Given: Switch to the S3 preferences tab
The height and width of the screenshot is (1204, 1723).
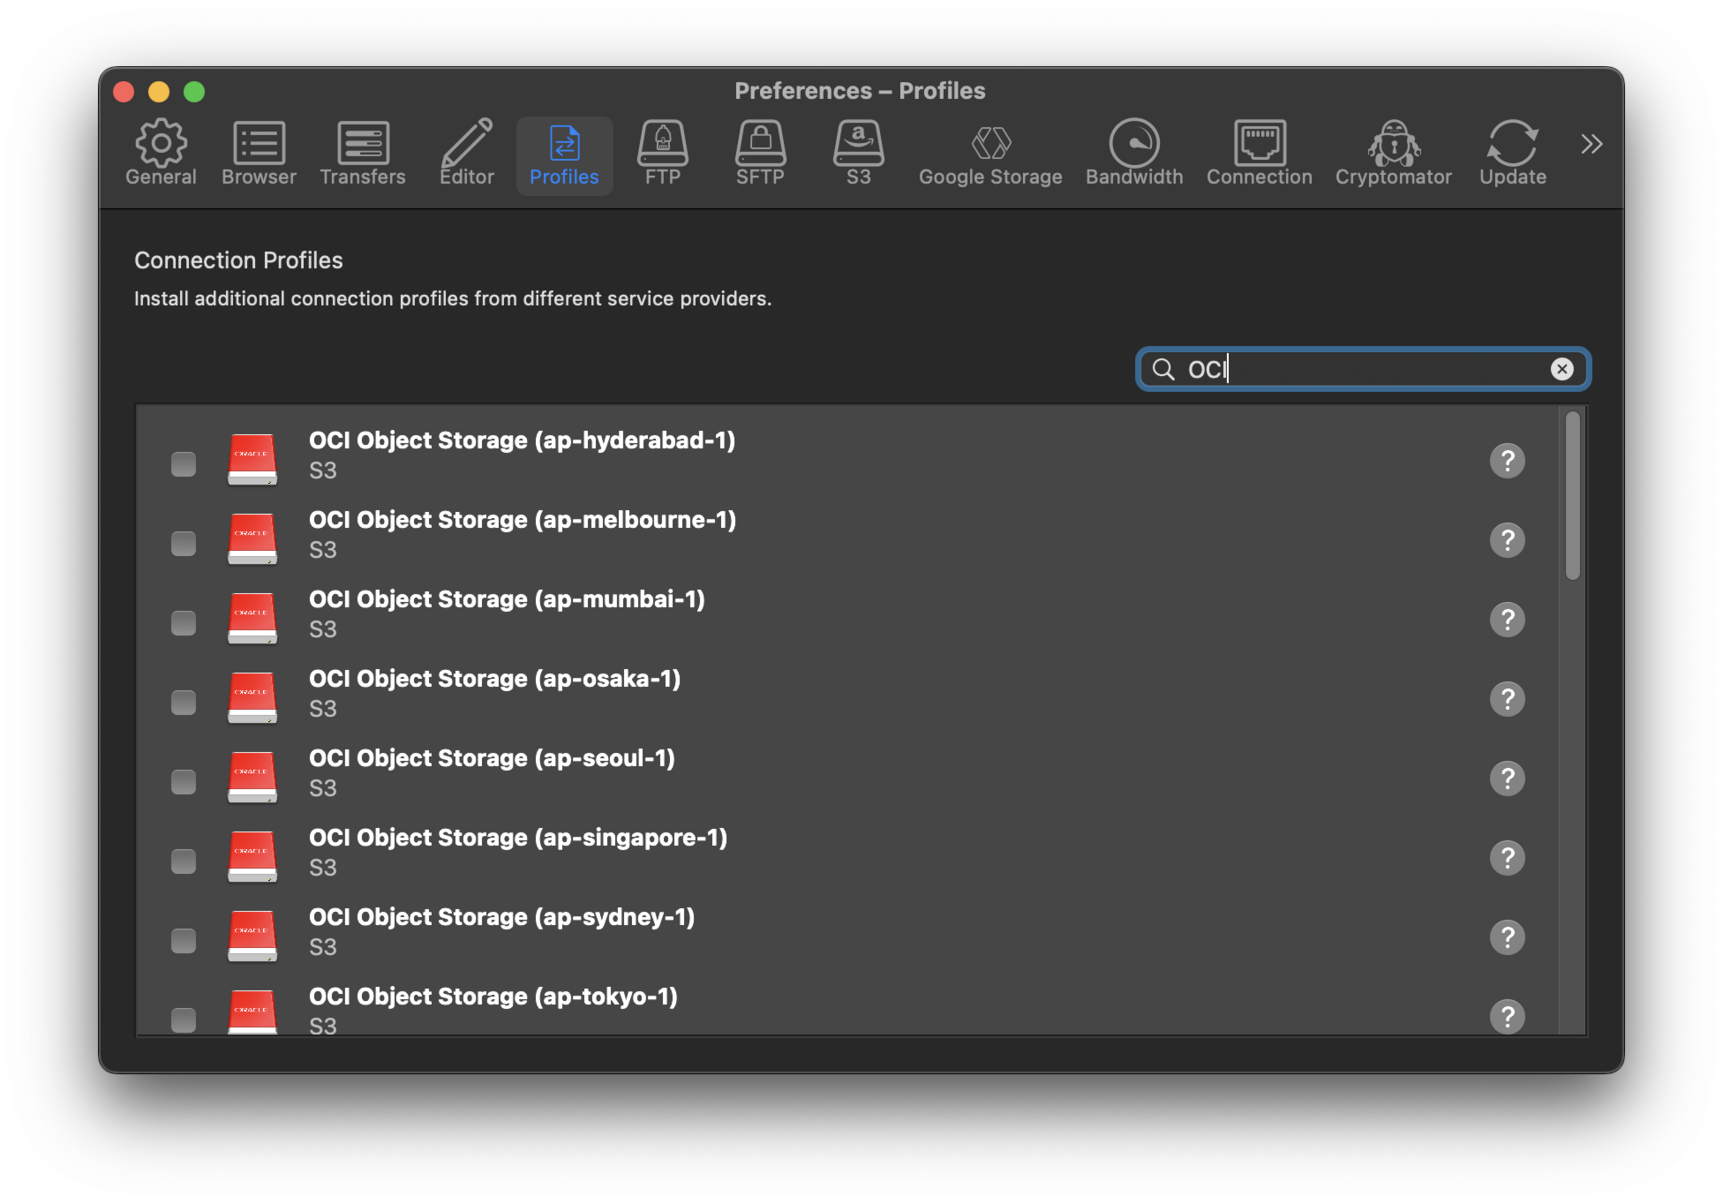Looking at the screenshot, I should click(858, 153).
